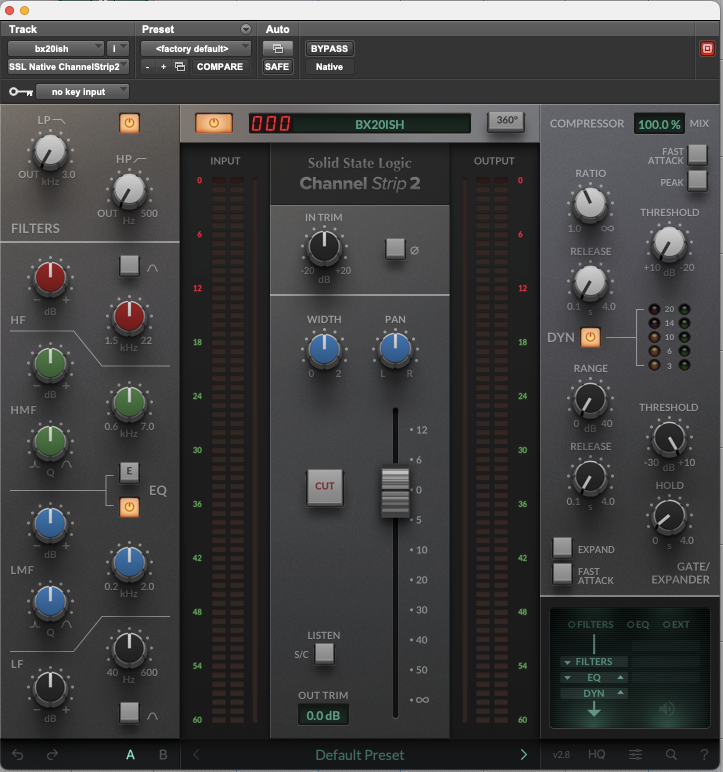Click the compressor THRESHOLD knob

[669, 242]
